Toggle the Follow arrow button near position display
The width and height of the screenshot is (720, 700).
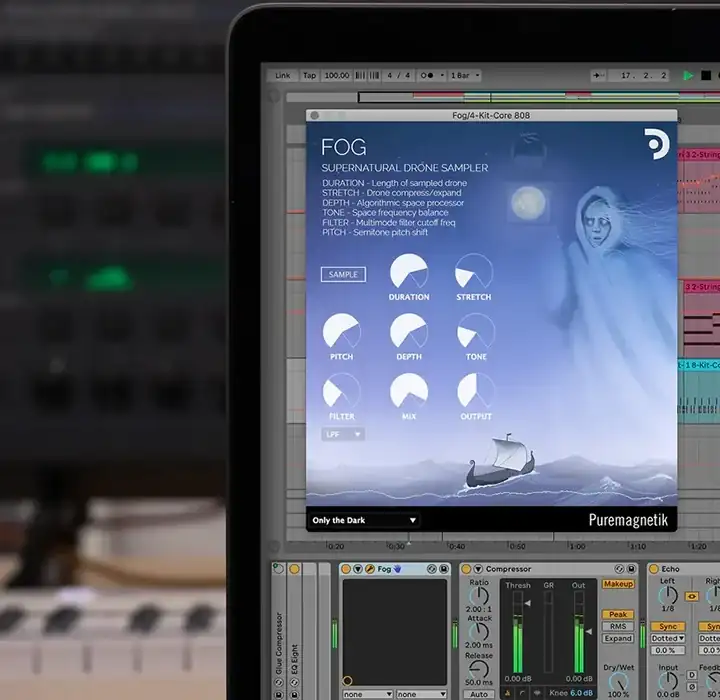pos(598,75)
